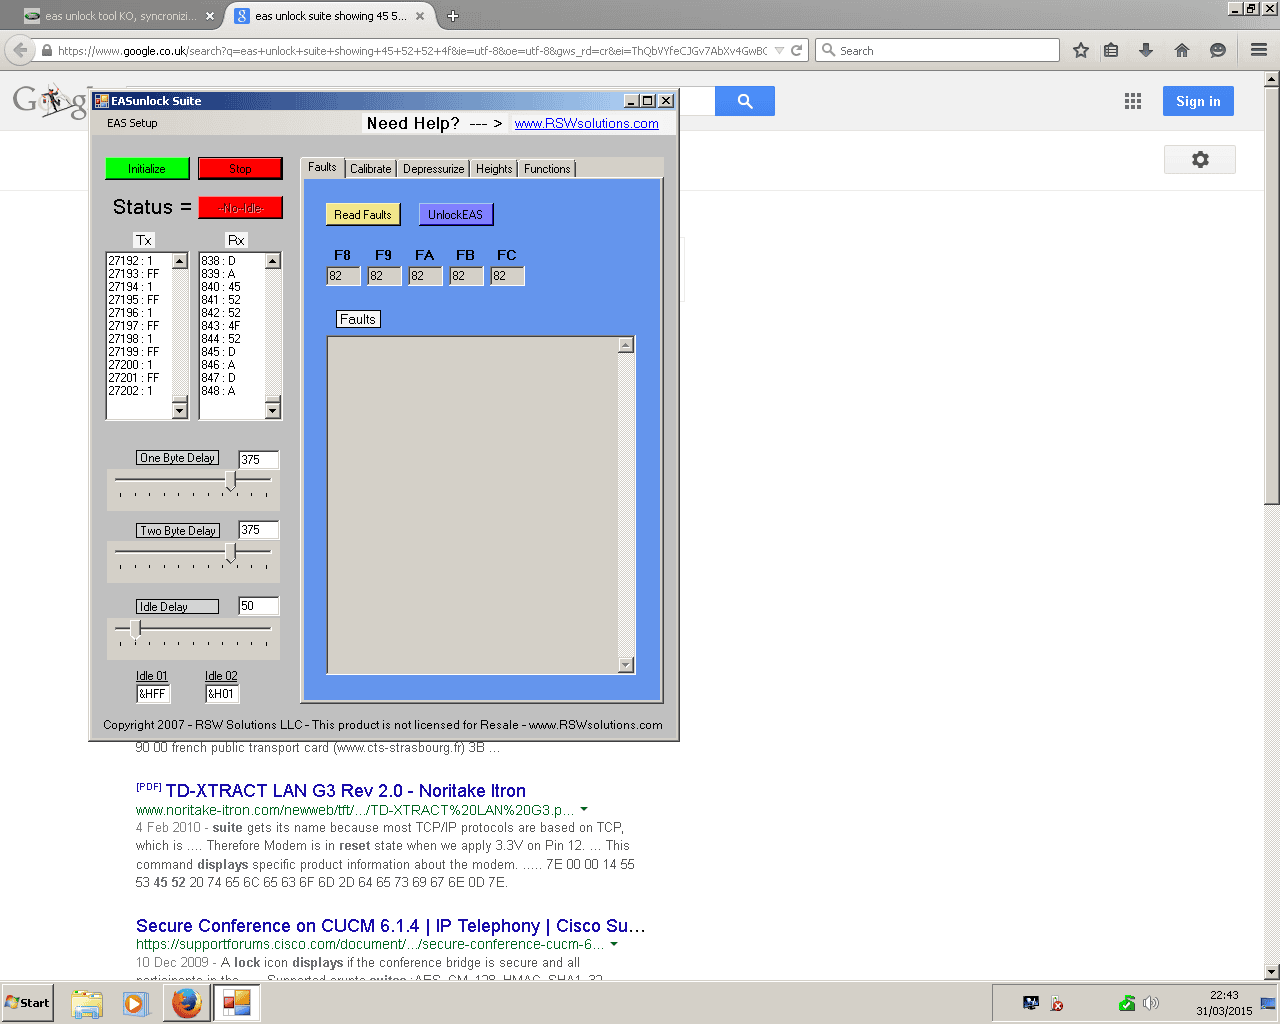
Task: Click Tx list scroll down arrow
Action: coord(180,410)
